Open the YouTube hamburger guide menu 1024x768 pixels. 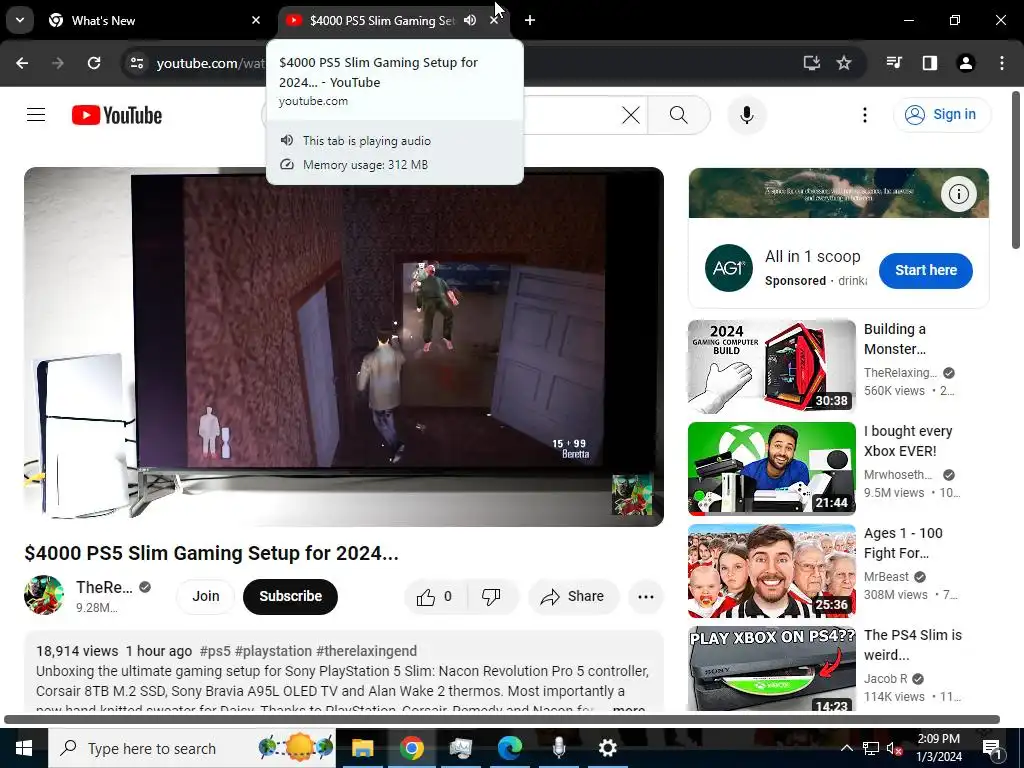click(x=36, y=115)
